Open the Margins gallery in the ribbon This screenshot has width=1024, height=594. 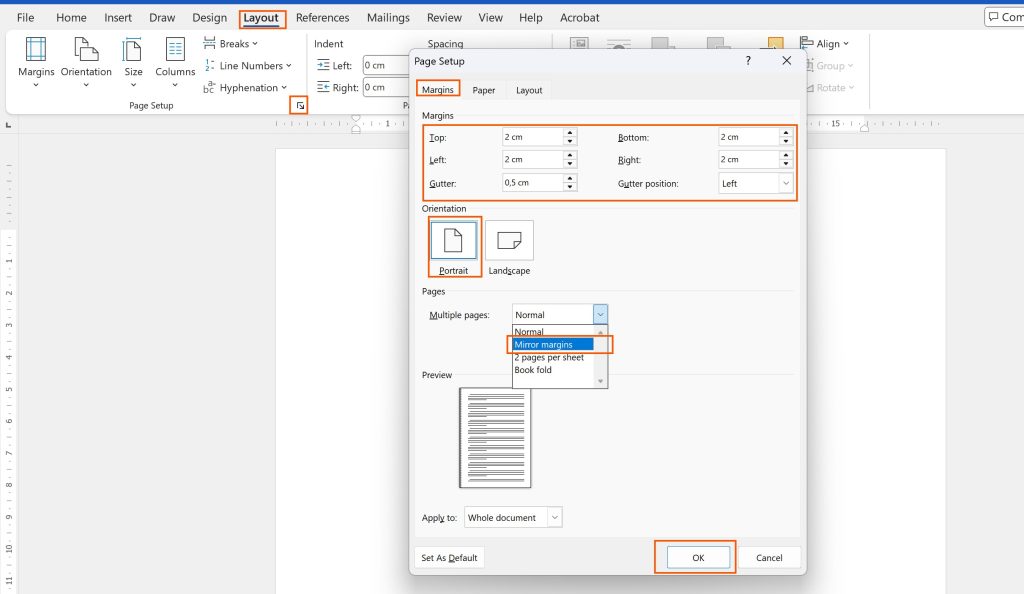click(x=36, y=62)
